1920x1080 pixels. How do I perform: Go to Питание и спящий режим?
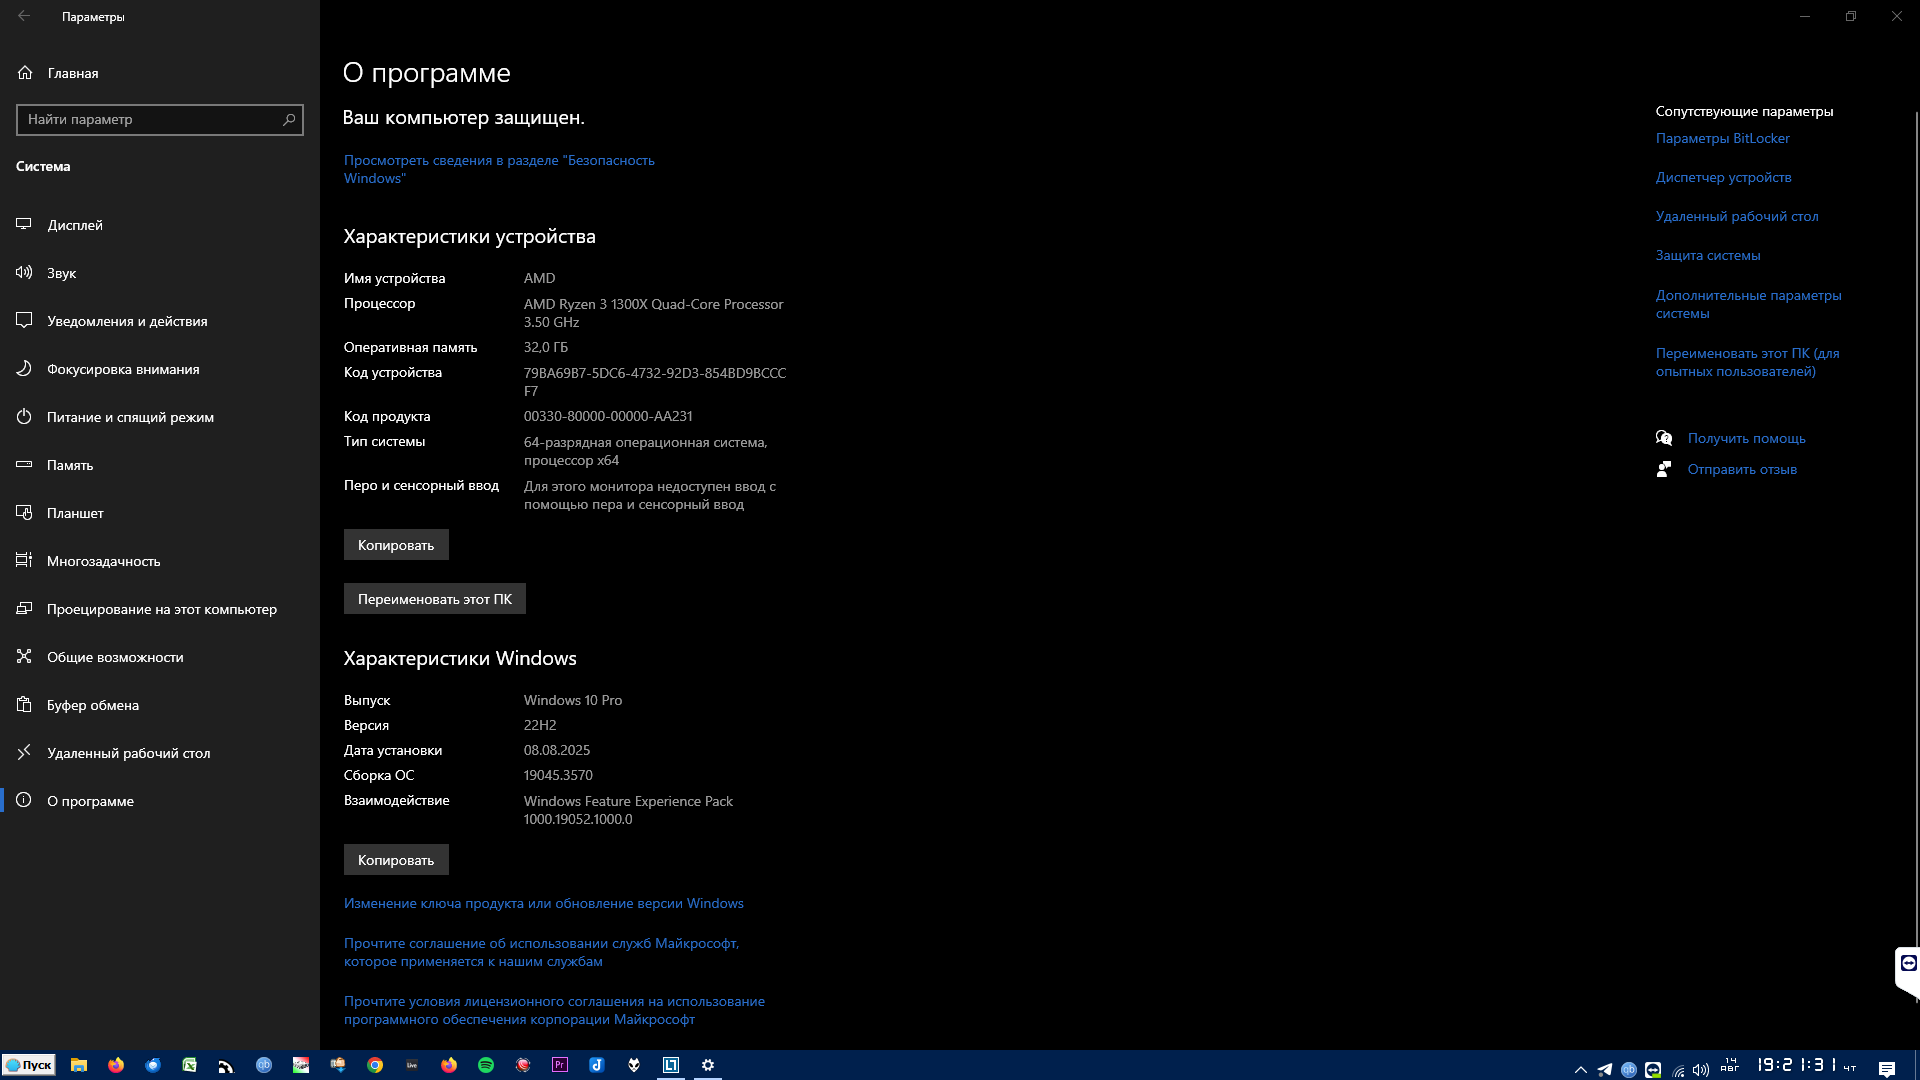point(160,417)
